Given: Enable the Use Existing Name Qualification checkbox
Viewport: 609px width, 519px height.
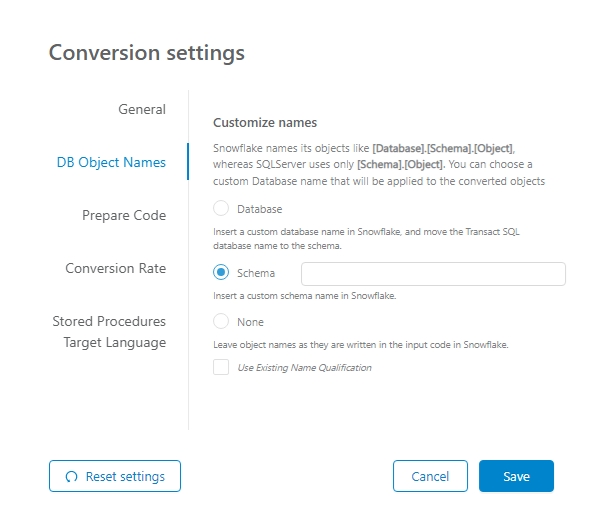Looking at the screenshot, I should [221, 368].
